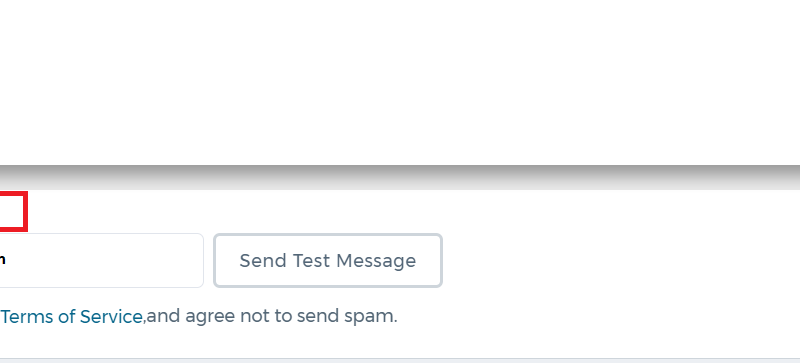Open the Terms of Service link
The width and height of the screenshot is (800, 363).
[71, 317]
